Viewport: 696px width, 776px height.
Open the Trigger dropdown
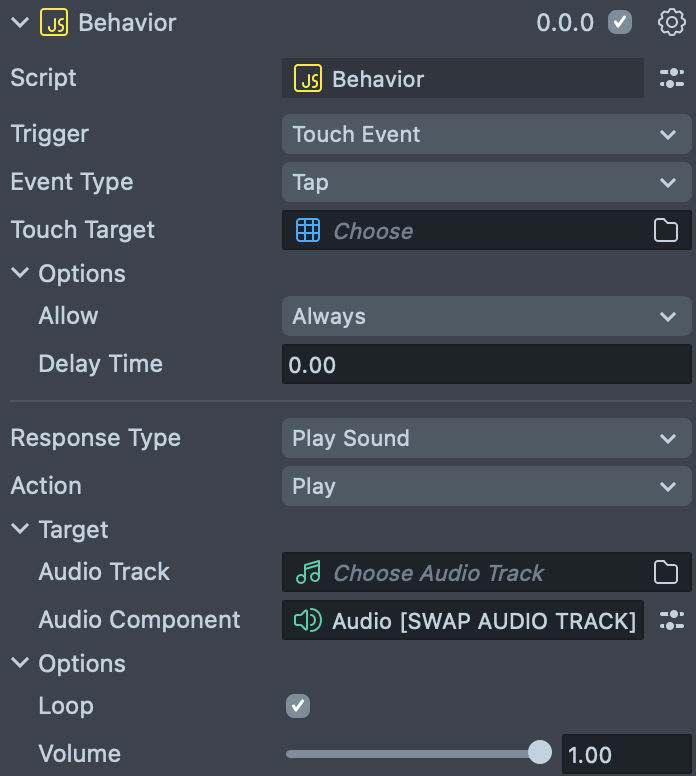(486, 134)
